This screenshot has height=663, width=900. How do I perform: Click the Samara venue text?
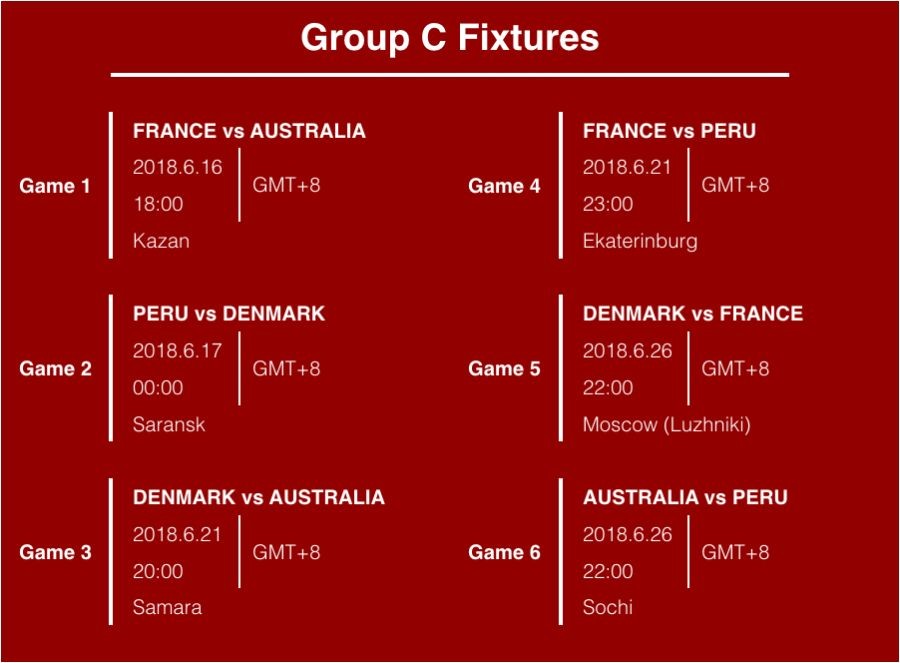coord(167,607)
